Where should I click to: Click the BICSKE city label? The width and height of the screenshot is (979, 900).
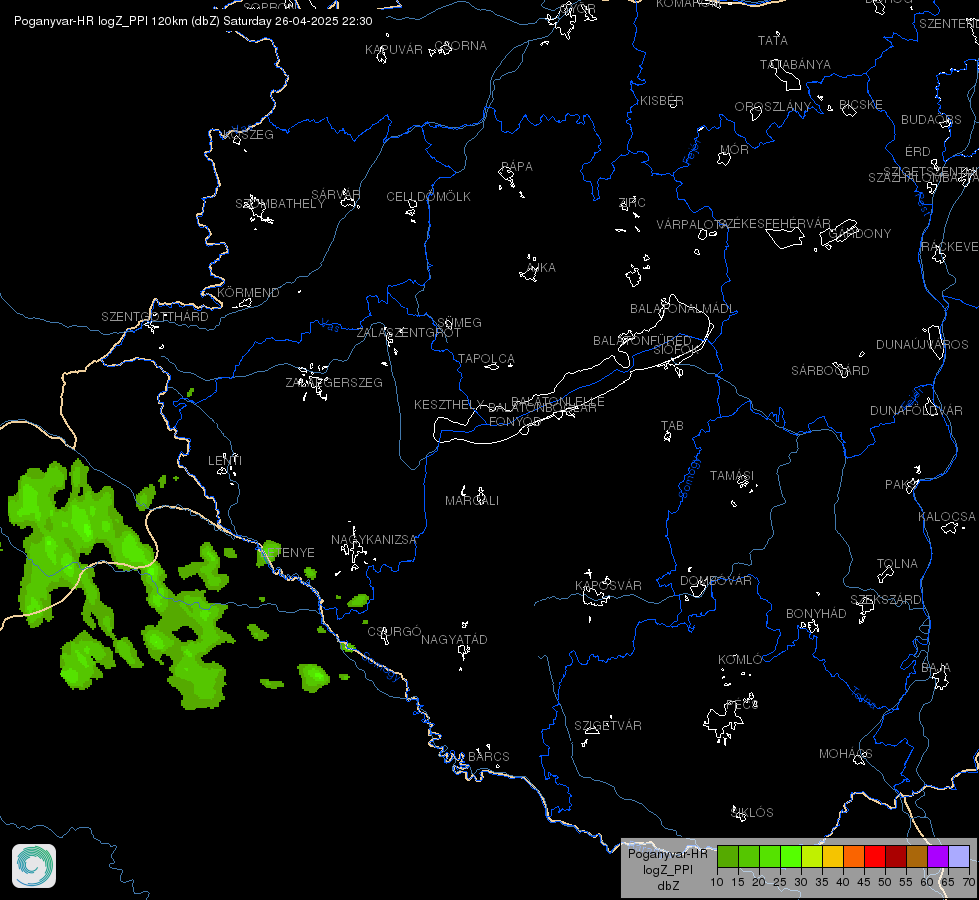861,105
